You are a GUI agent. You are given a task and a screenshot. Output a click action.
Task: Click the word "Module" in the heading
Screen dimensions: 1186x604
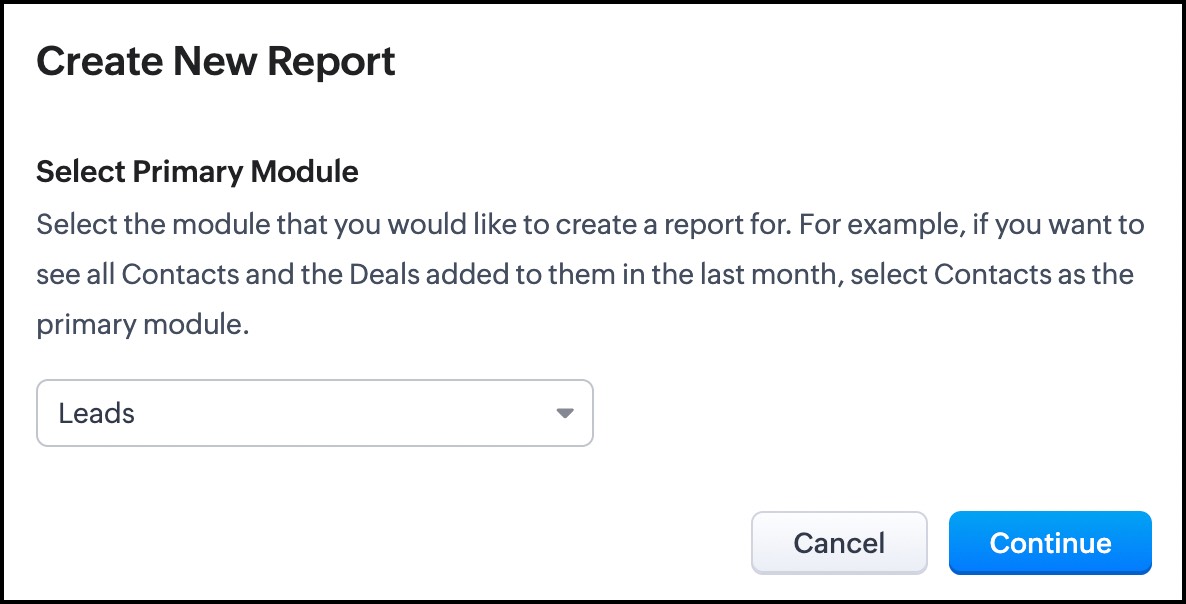pos(304,172)
